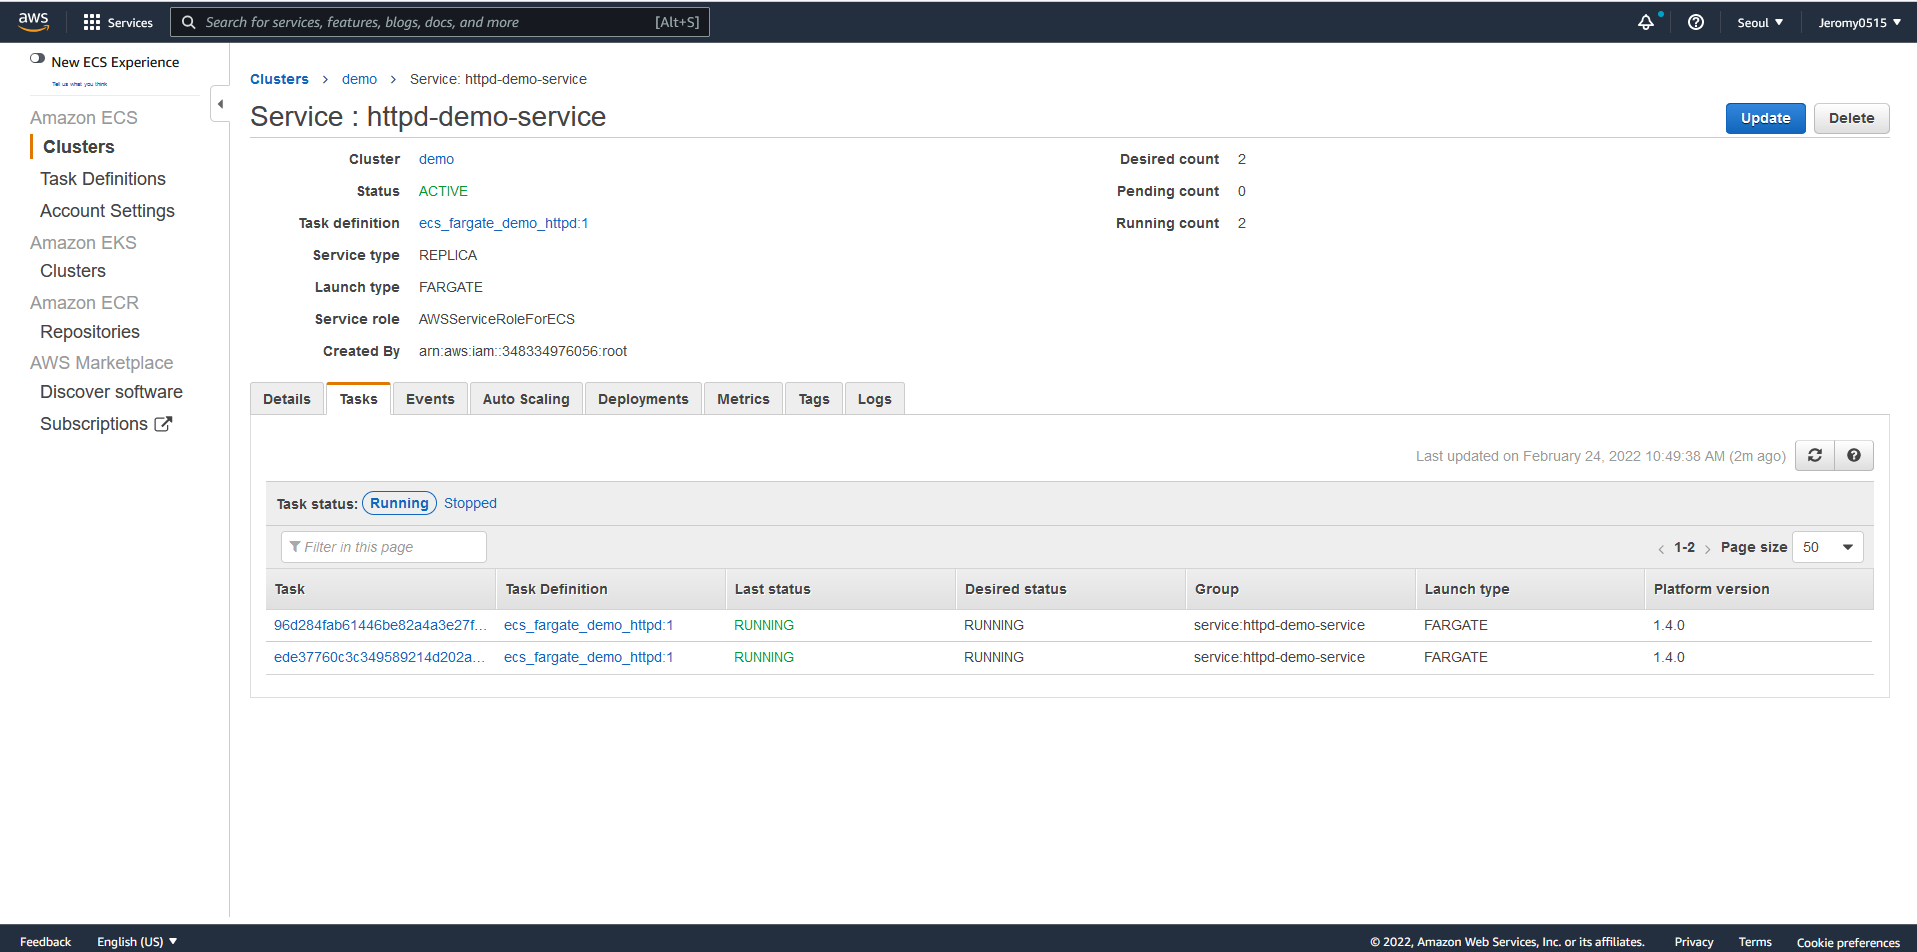Click the search magnifier icon

coord(188,22)
